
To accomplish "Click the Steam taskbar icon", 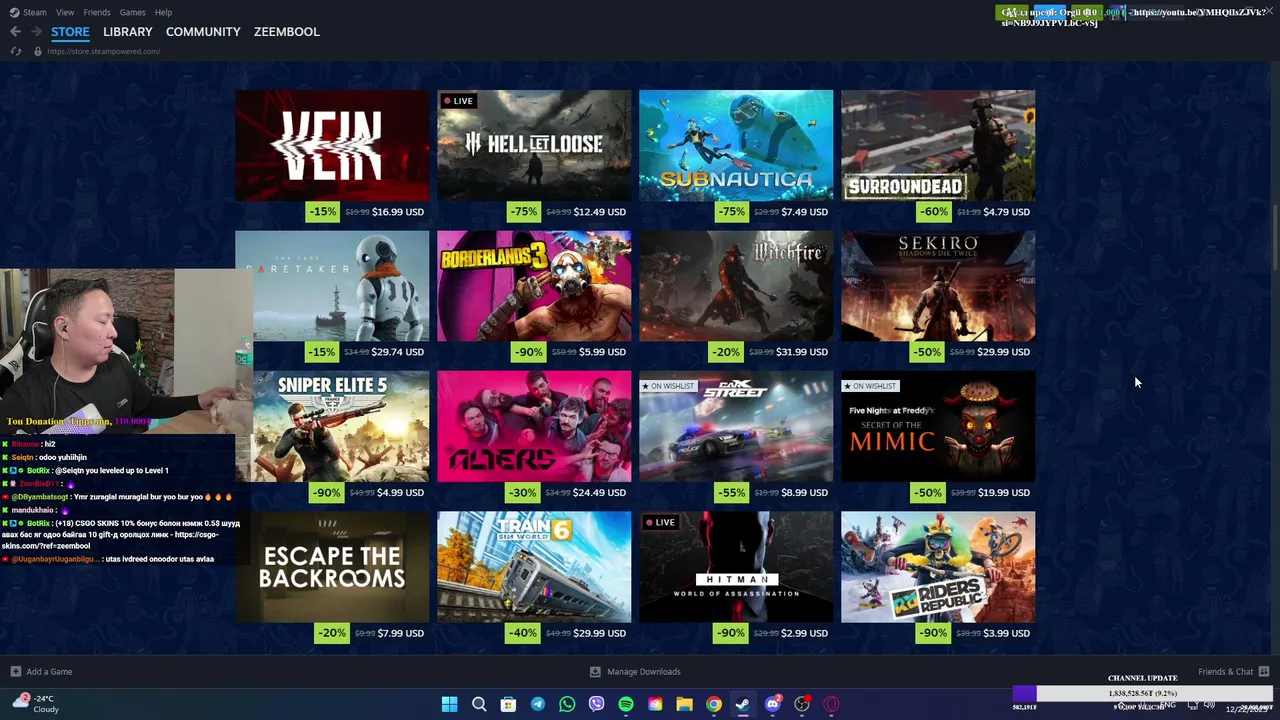I will (743, 704).
